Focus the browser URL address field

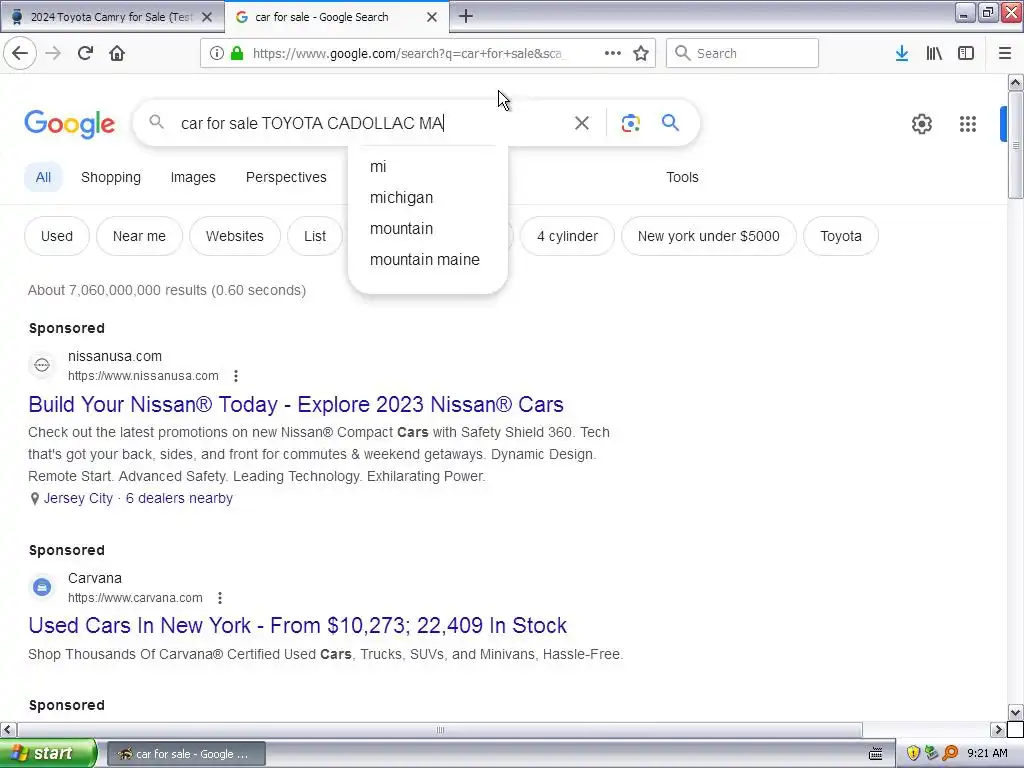click(x=406, y=53)
